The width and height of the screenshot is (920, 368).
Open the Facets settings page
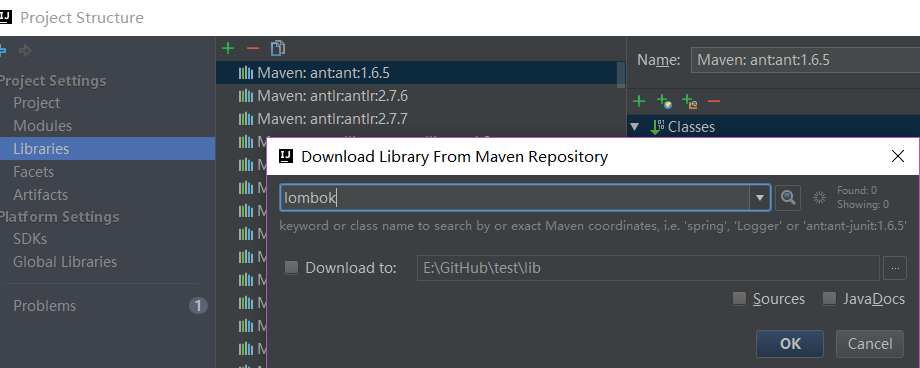[33, 171]
